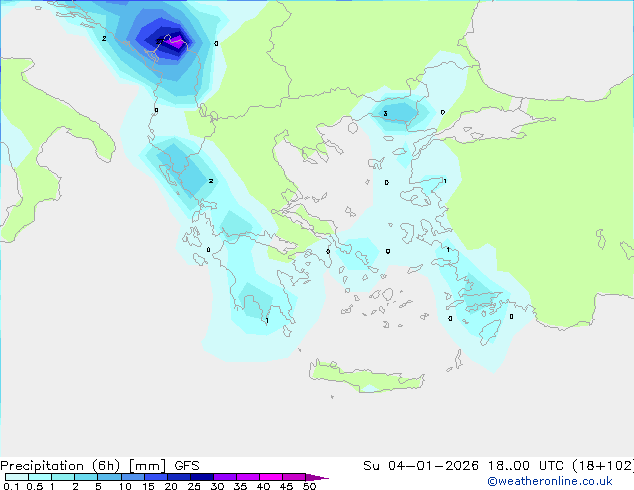Click the "40" legend label

coord(263,486)
